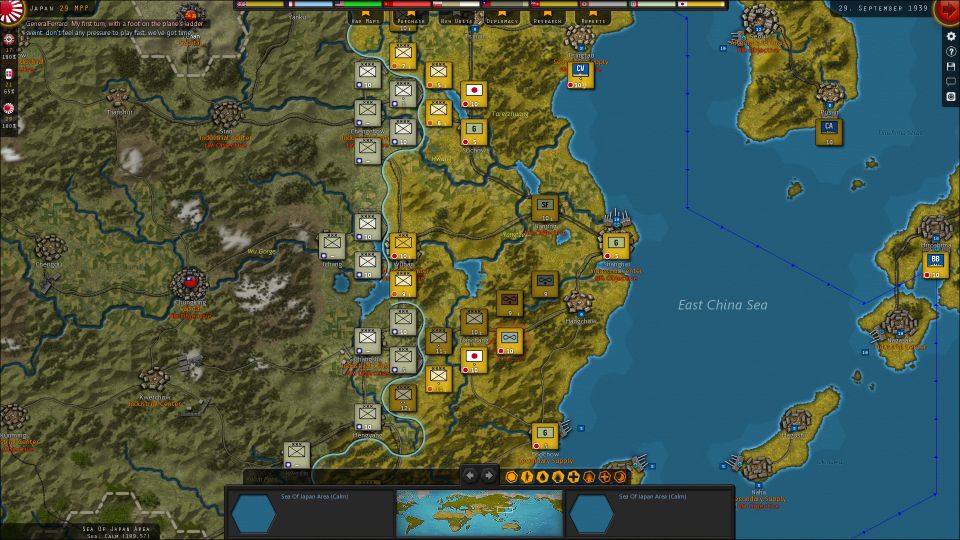Toggle the dim flame hexagon overlay
The height and width of the screenshot is (540, 960).
pyautogui.click(x=588, y=476)
